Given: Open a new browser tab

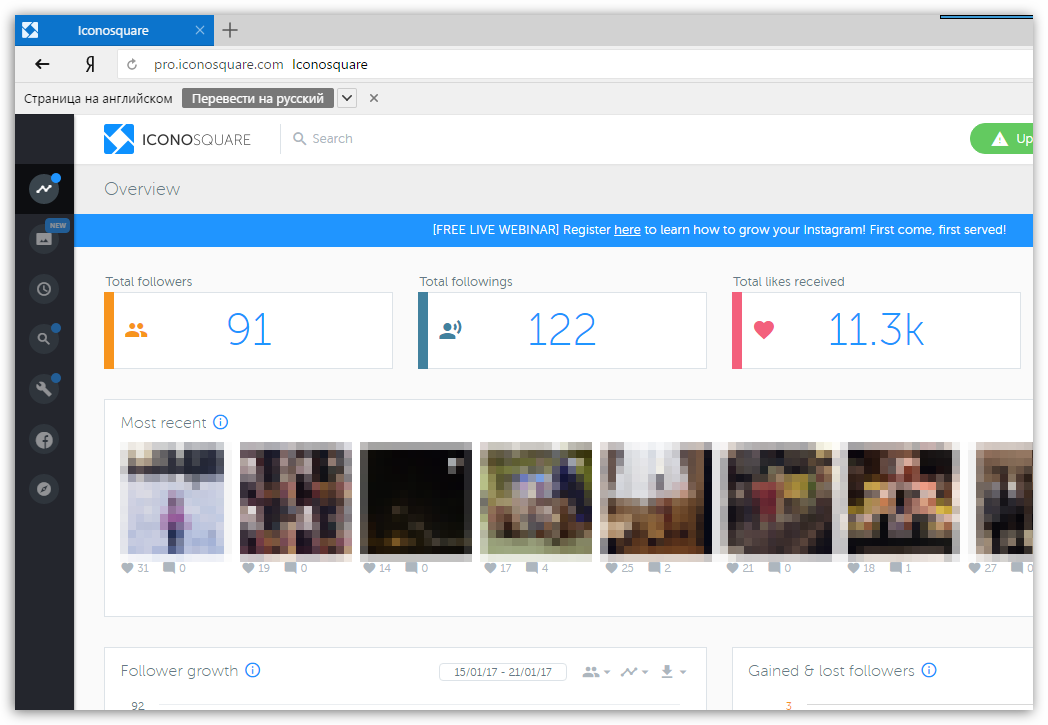Looking at the screenshot, I should (x=230, y=30).
